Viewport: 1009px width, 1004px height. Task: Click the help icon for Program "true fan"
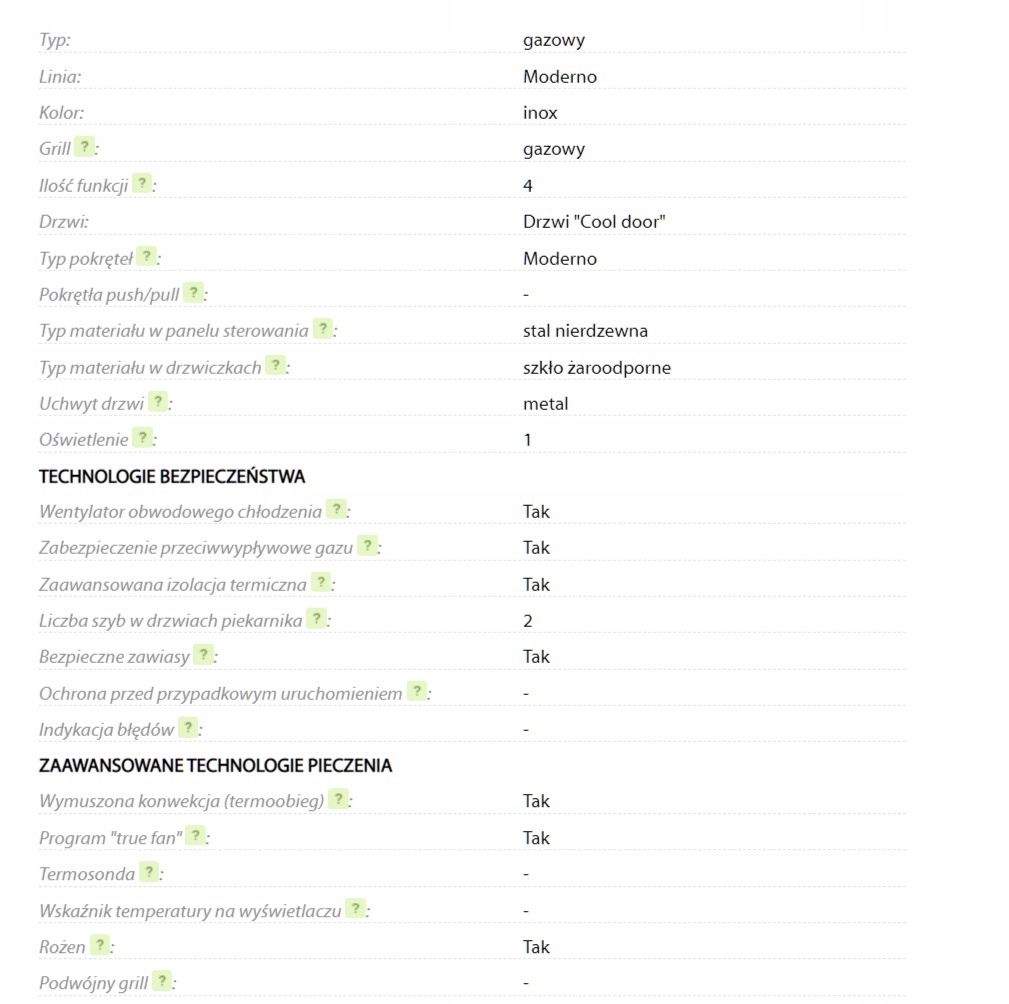[x=195, y=836]
